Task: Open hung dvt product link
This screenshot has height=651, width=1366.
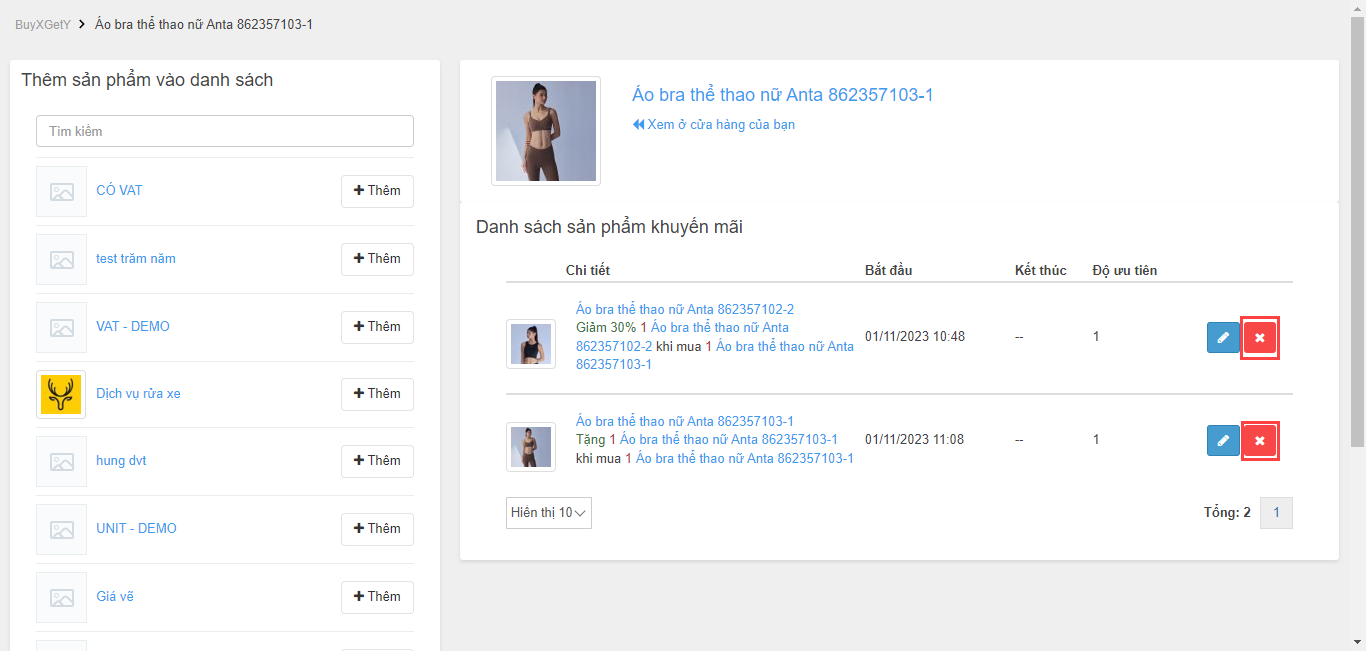Action: point(121,460)
